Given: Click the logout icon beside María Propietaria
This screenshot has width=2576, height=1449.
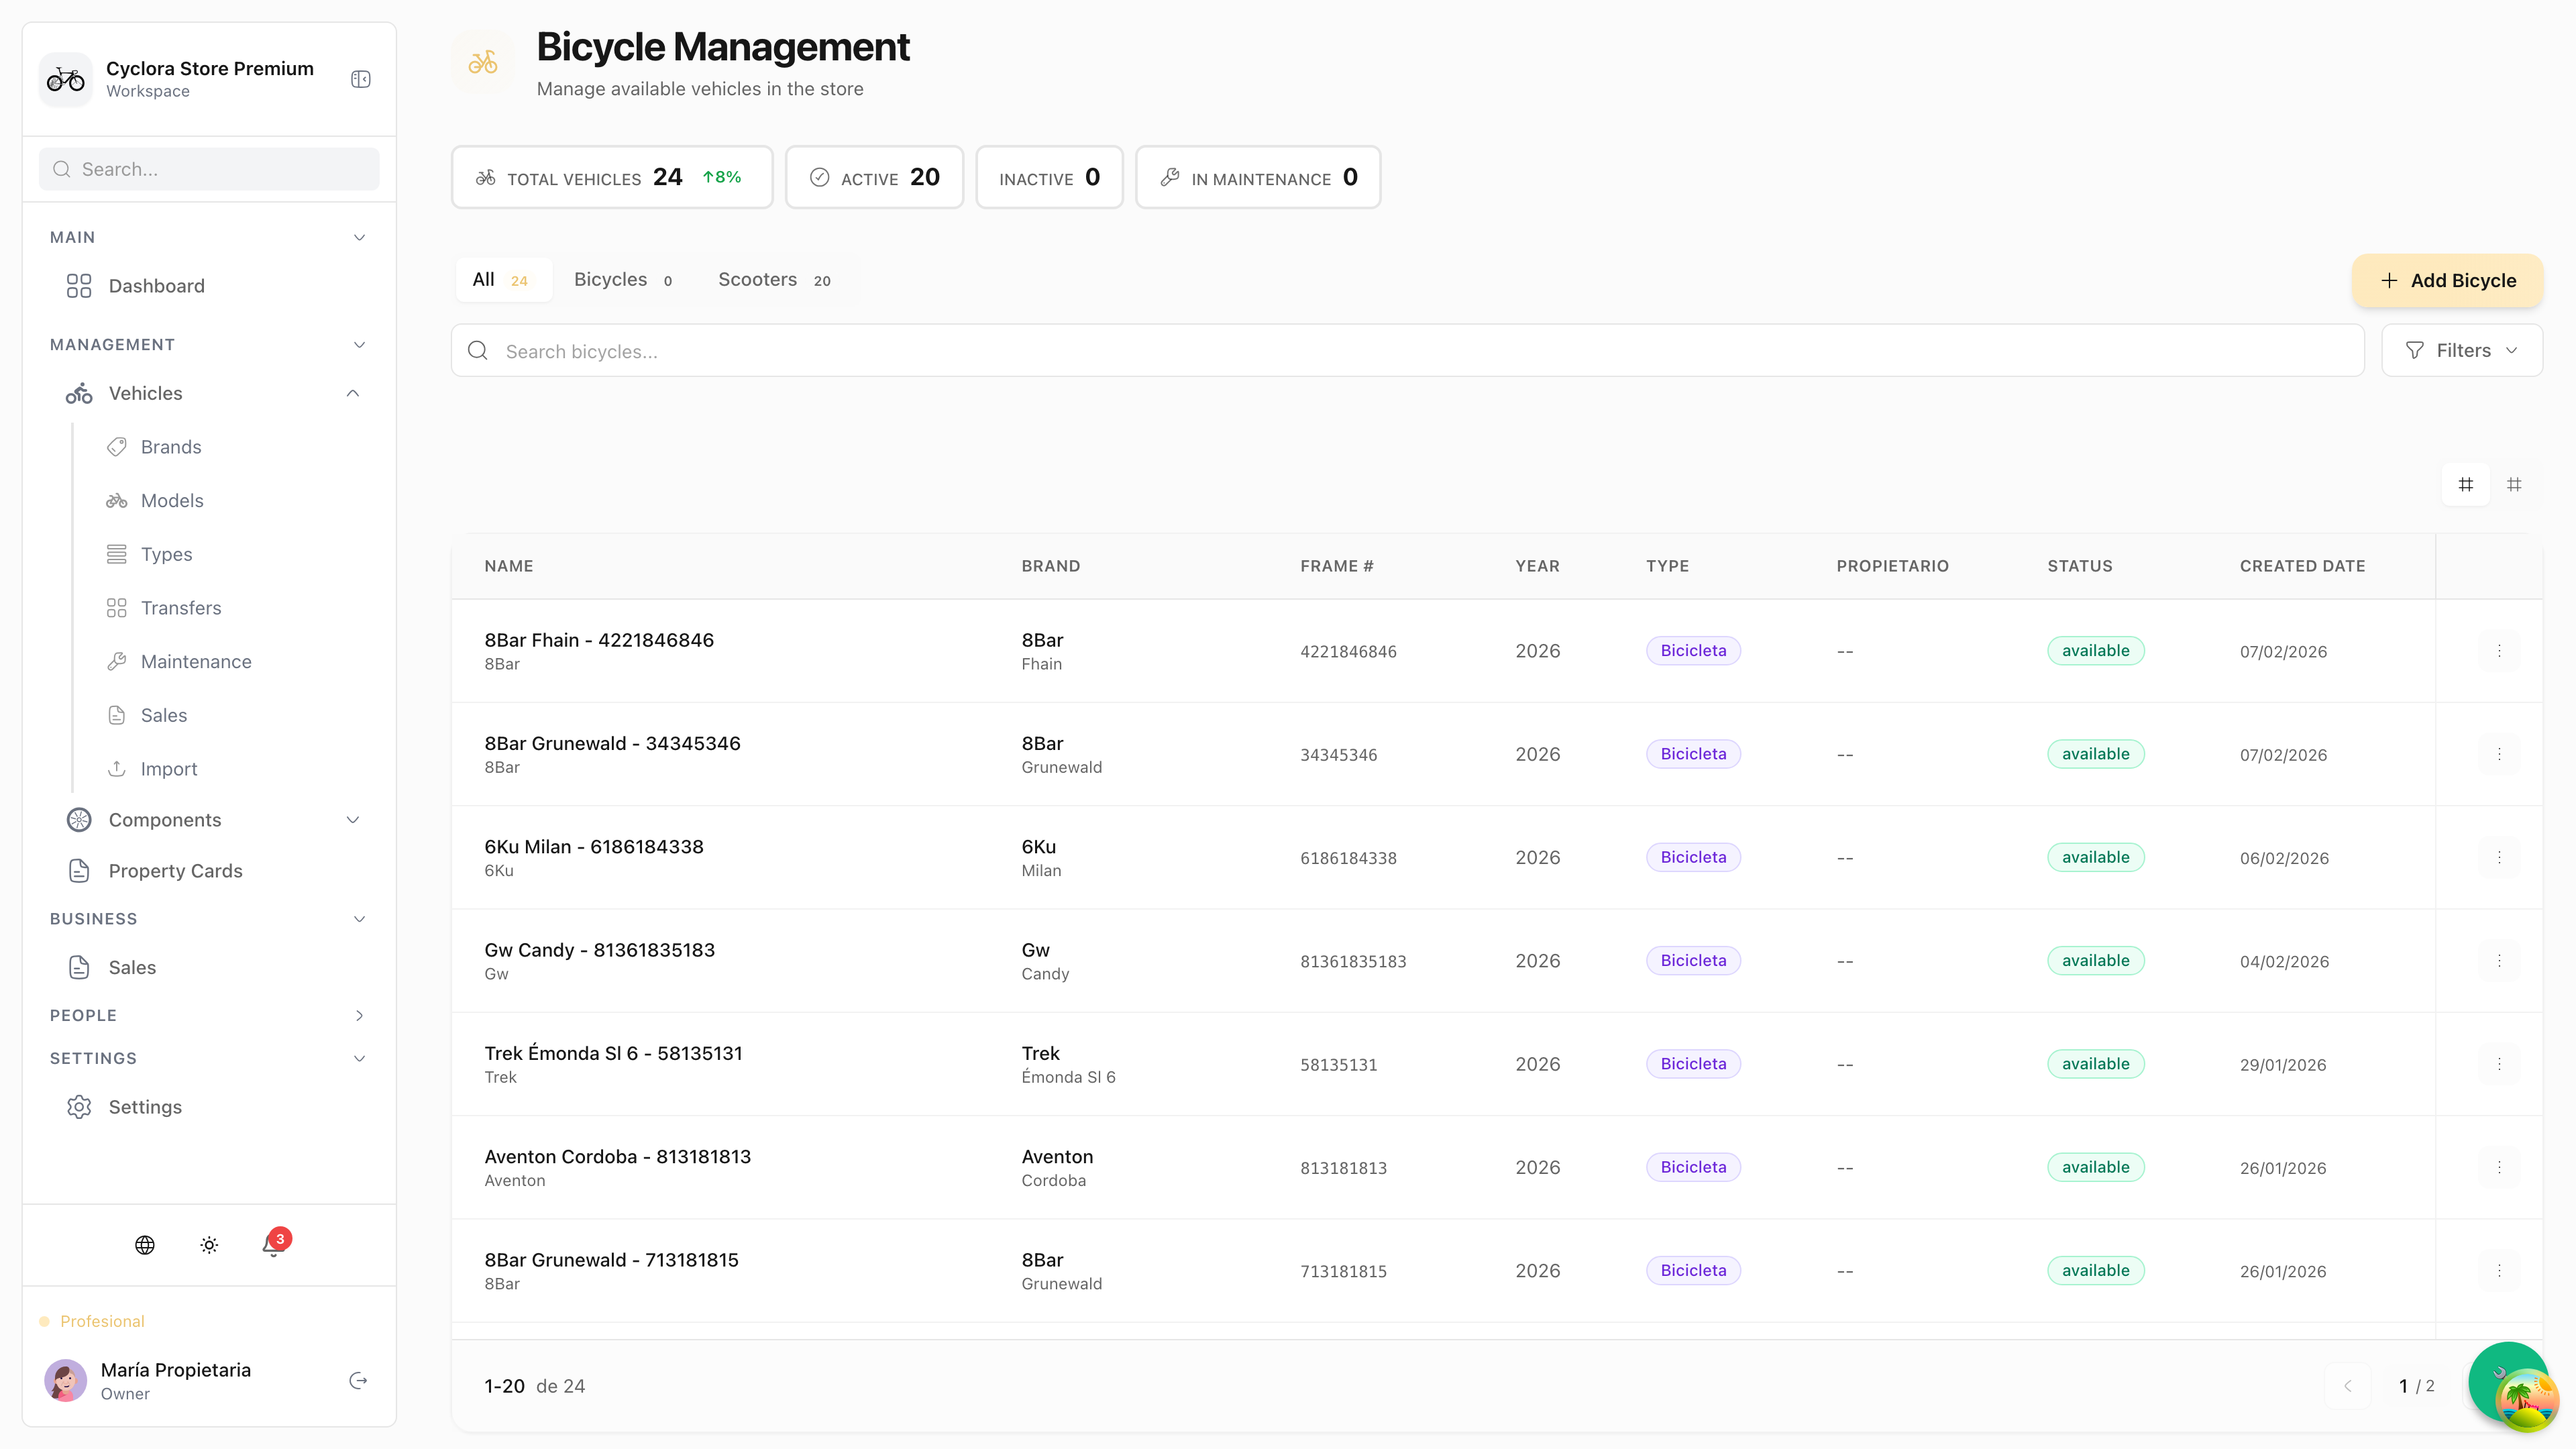Looking at the screenshot, I should (358, 1381).
